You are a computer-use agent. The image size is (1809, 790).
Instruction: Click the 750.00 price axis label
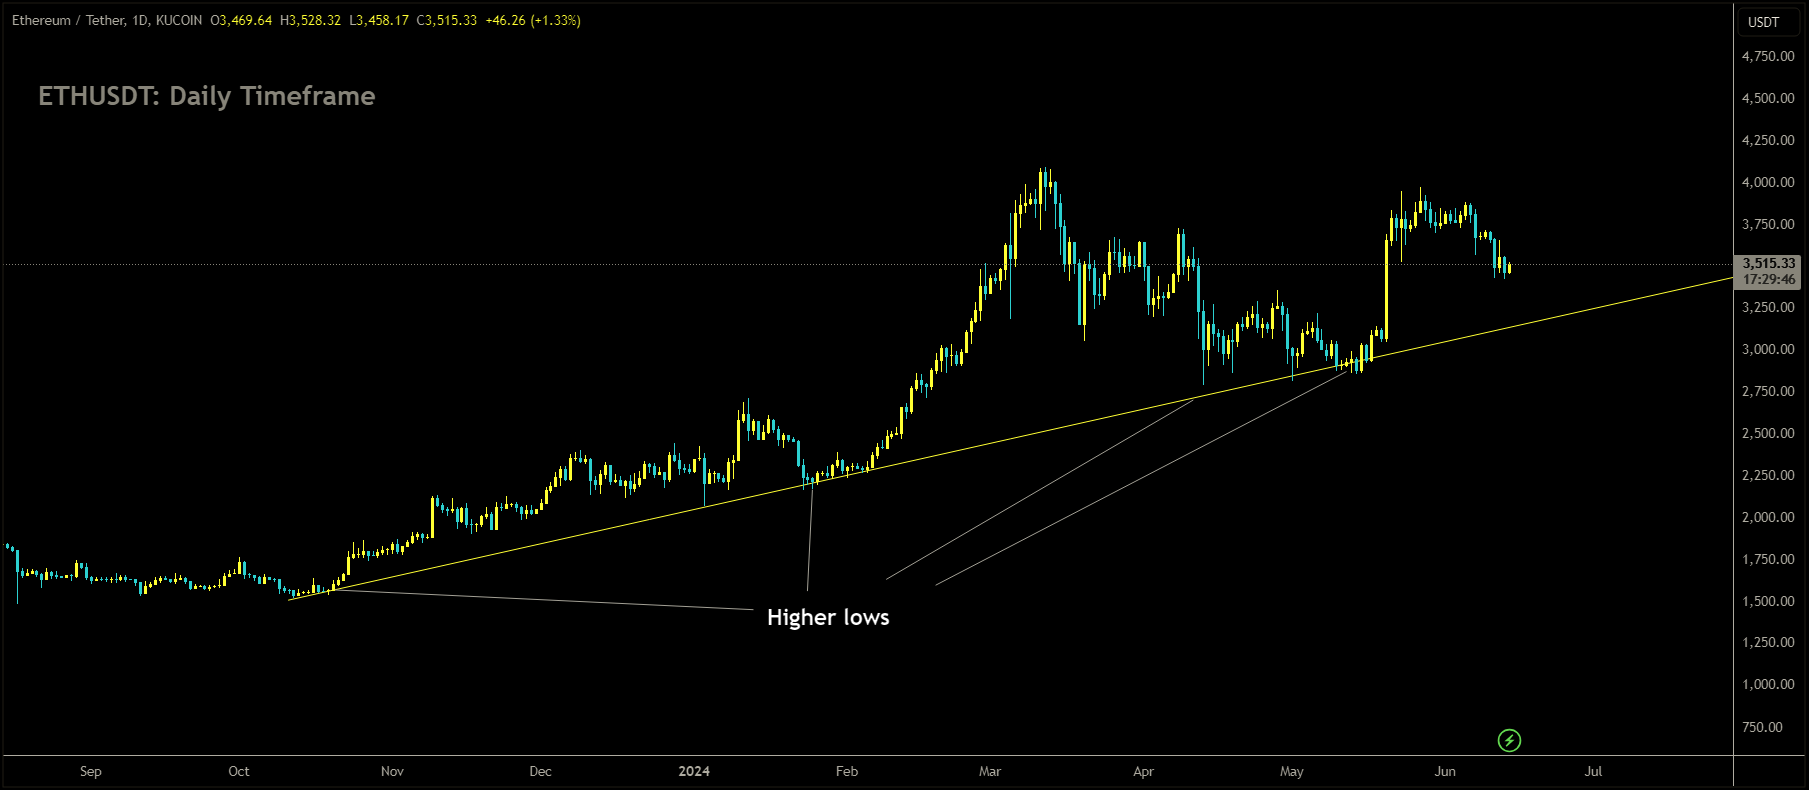(1762, 727)
